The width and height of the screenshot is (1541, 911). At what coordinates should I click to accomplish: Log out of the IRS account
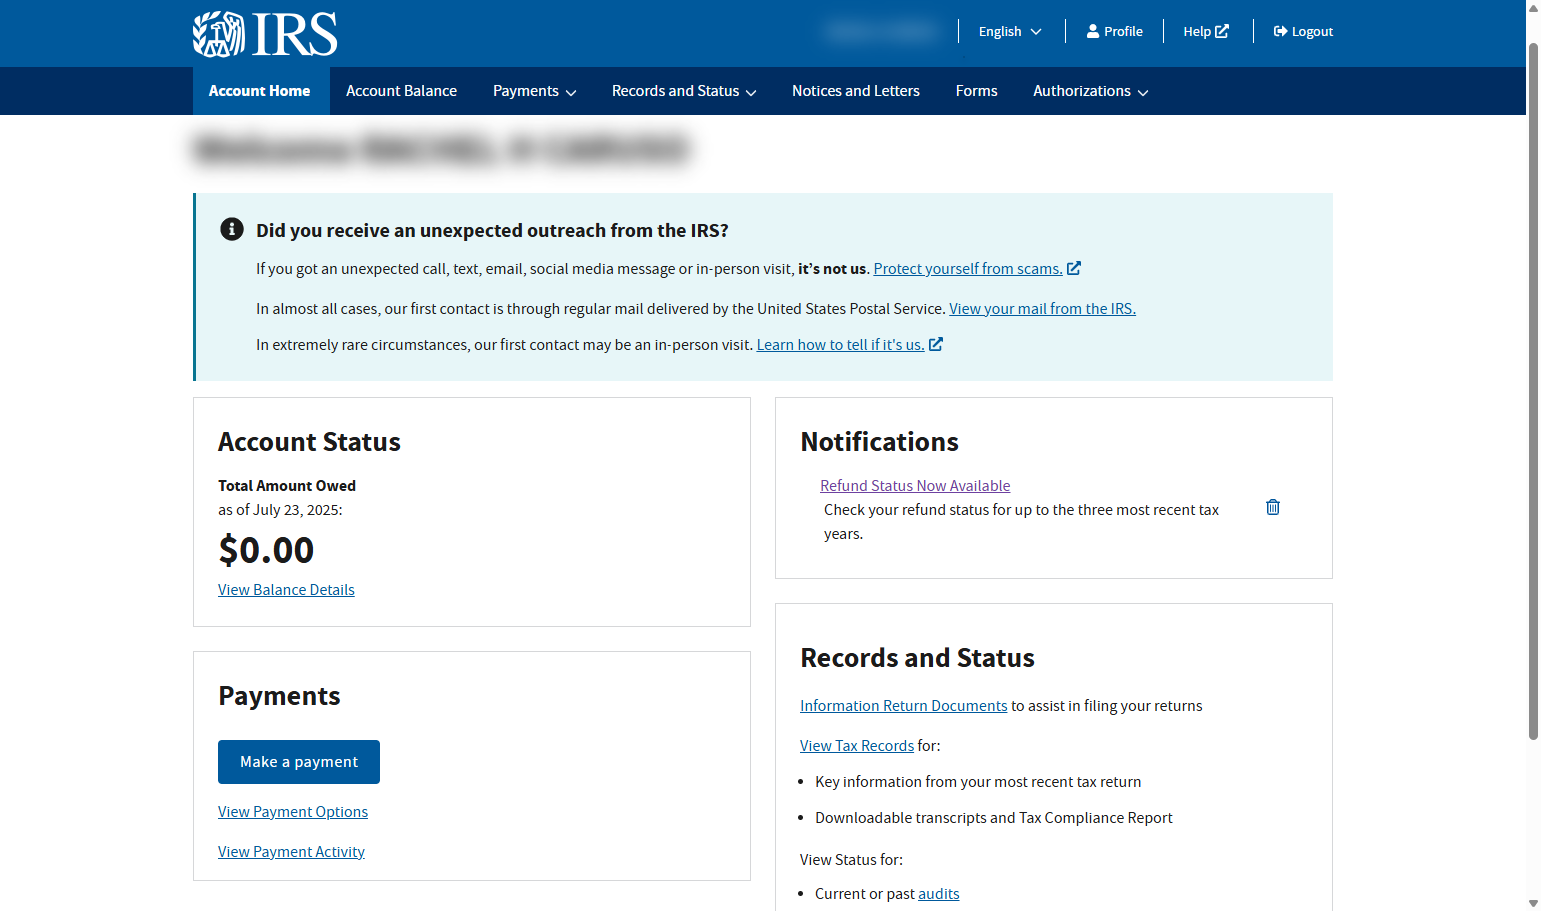(x=1303, y=31)
